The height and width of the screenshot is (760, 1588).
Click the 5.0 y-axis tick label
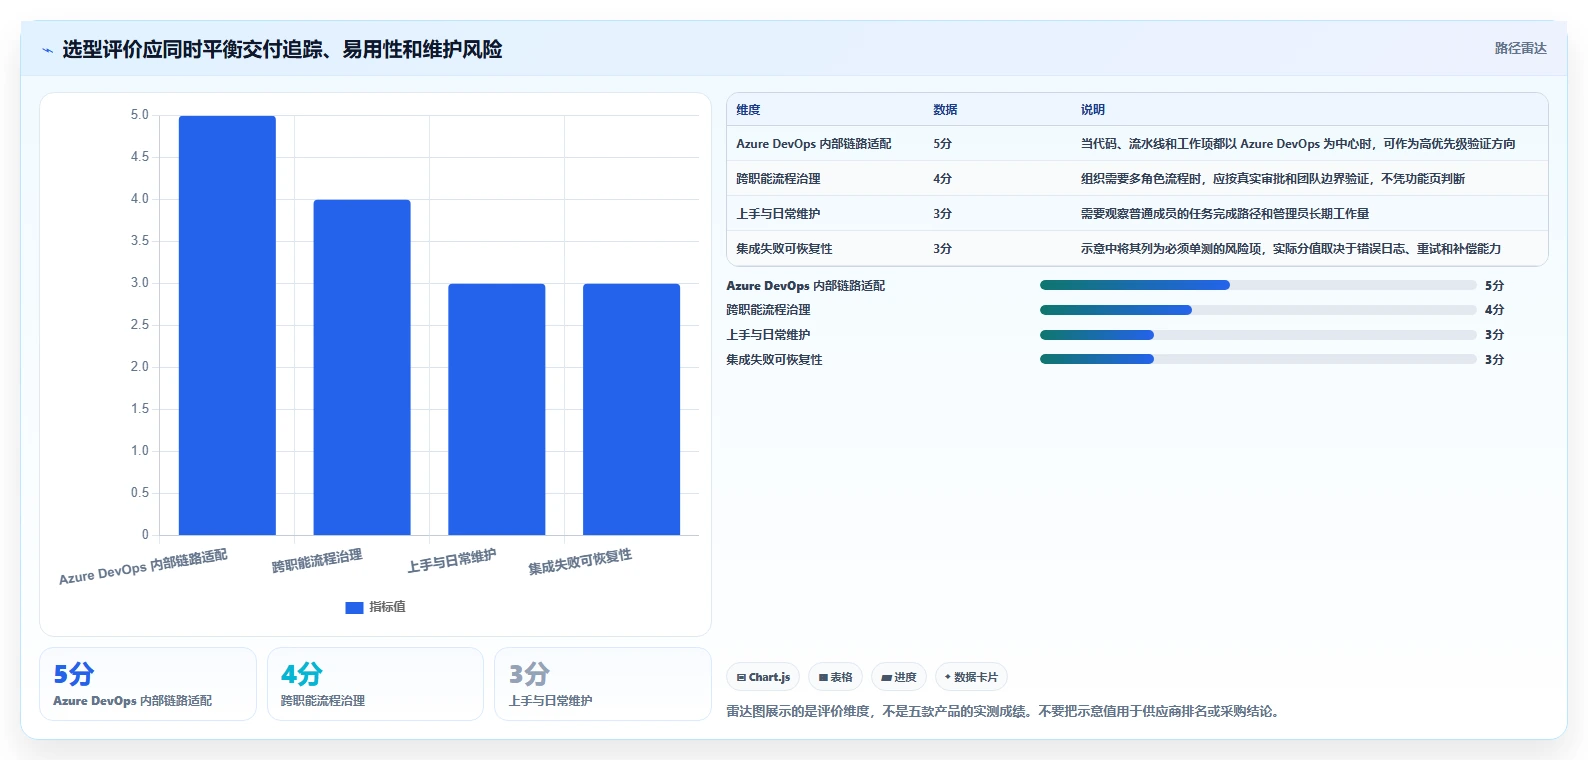139,115
